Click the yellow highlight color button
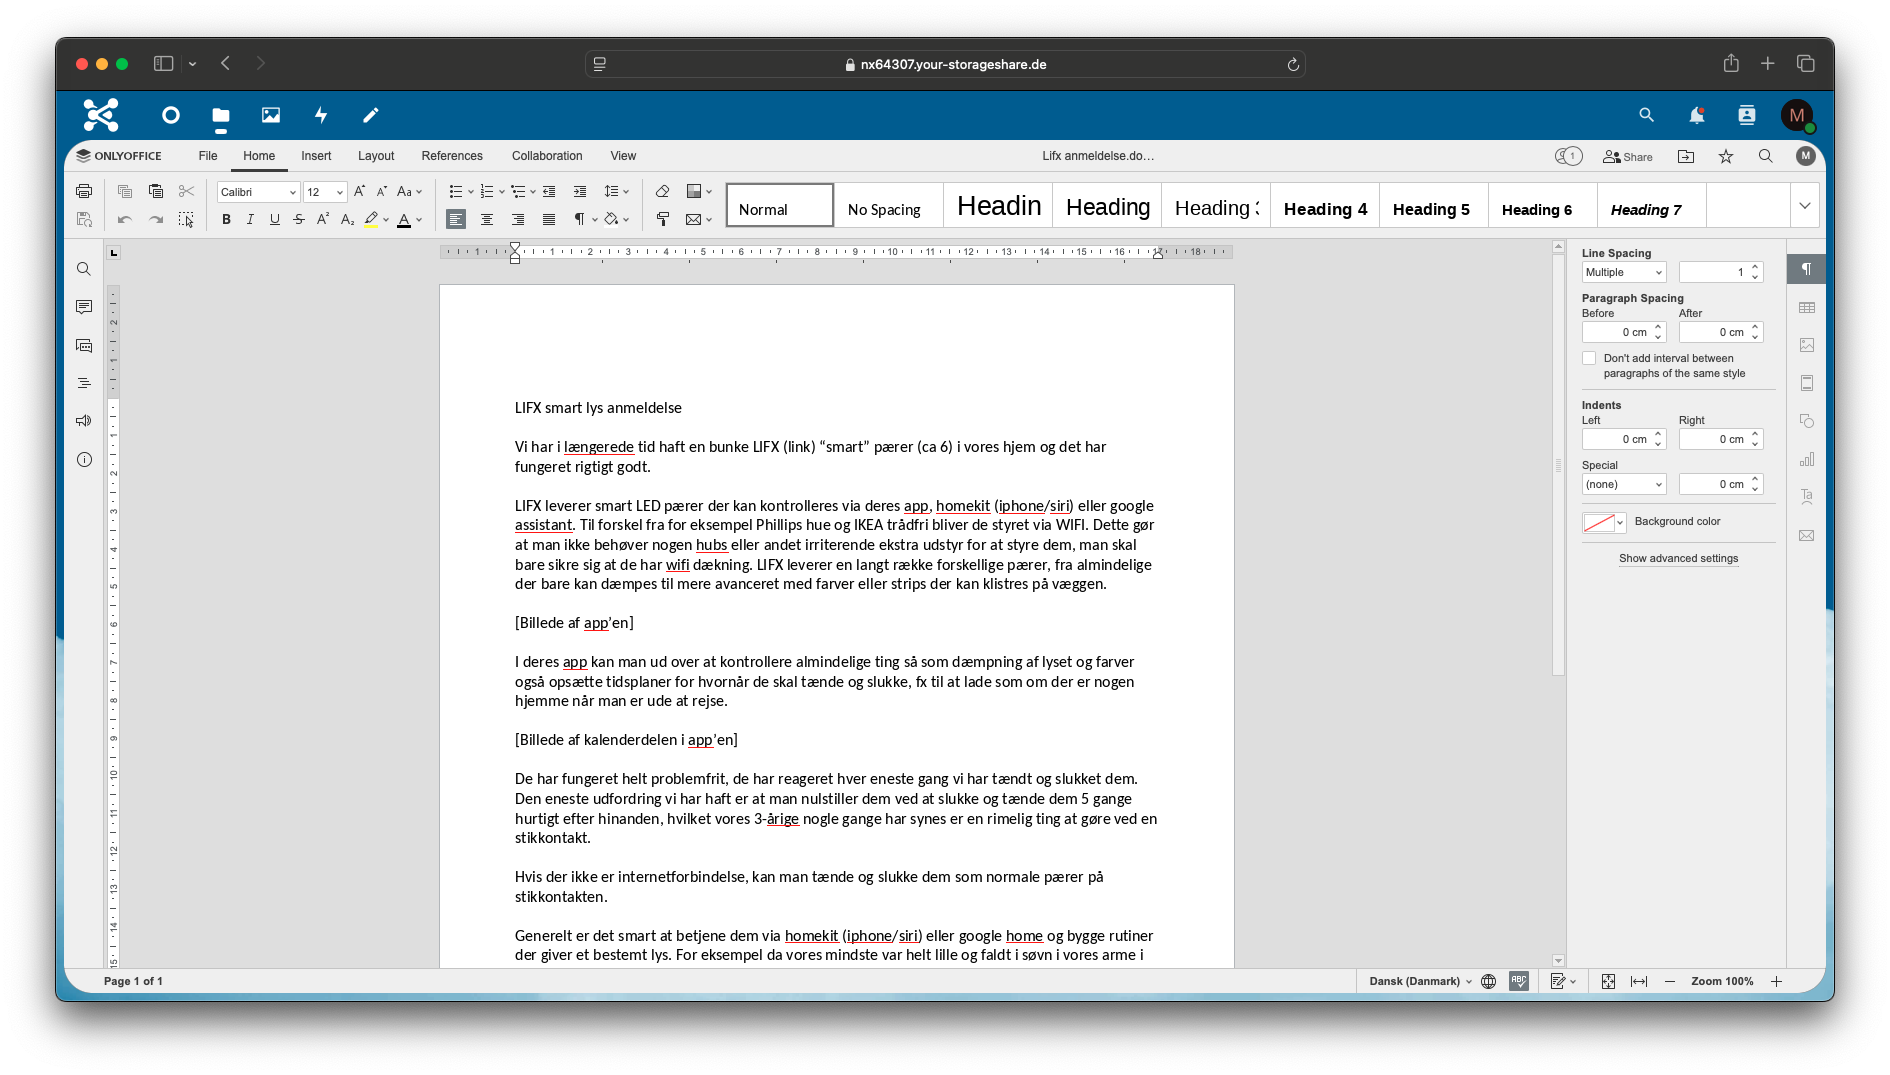 [371, 219]
